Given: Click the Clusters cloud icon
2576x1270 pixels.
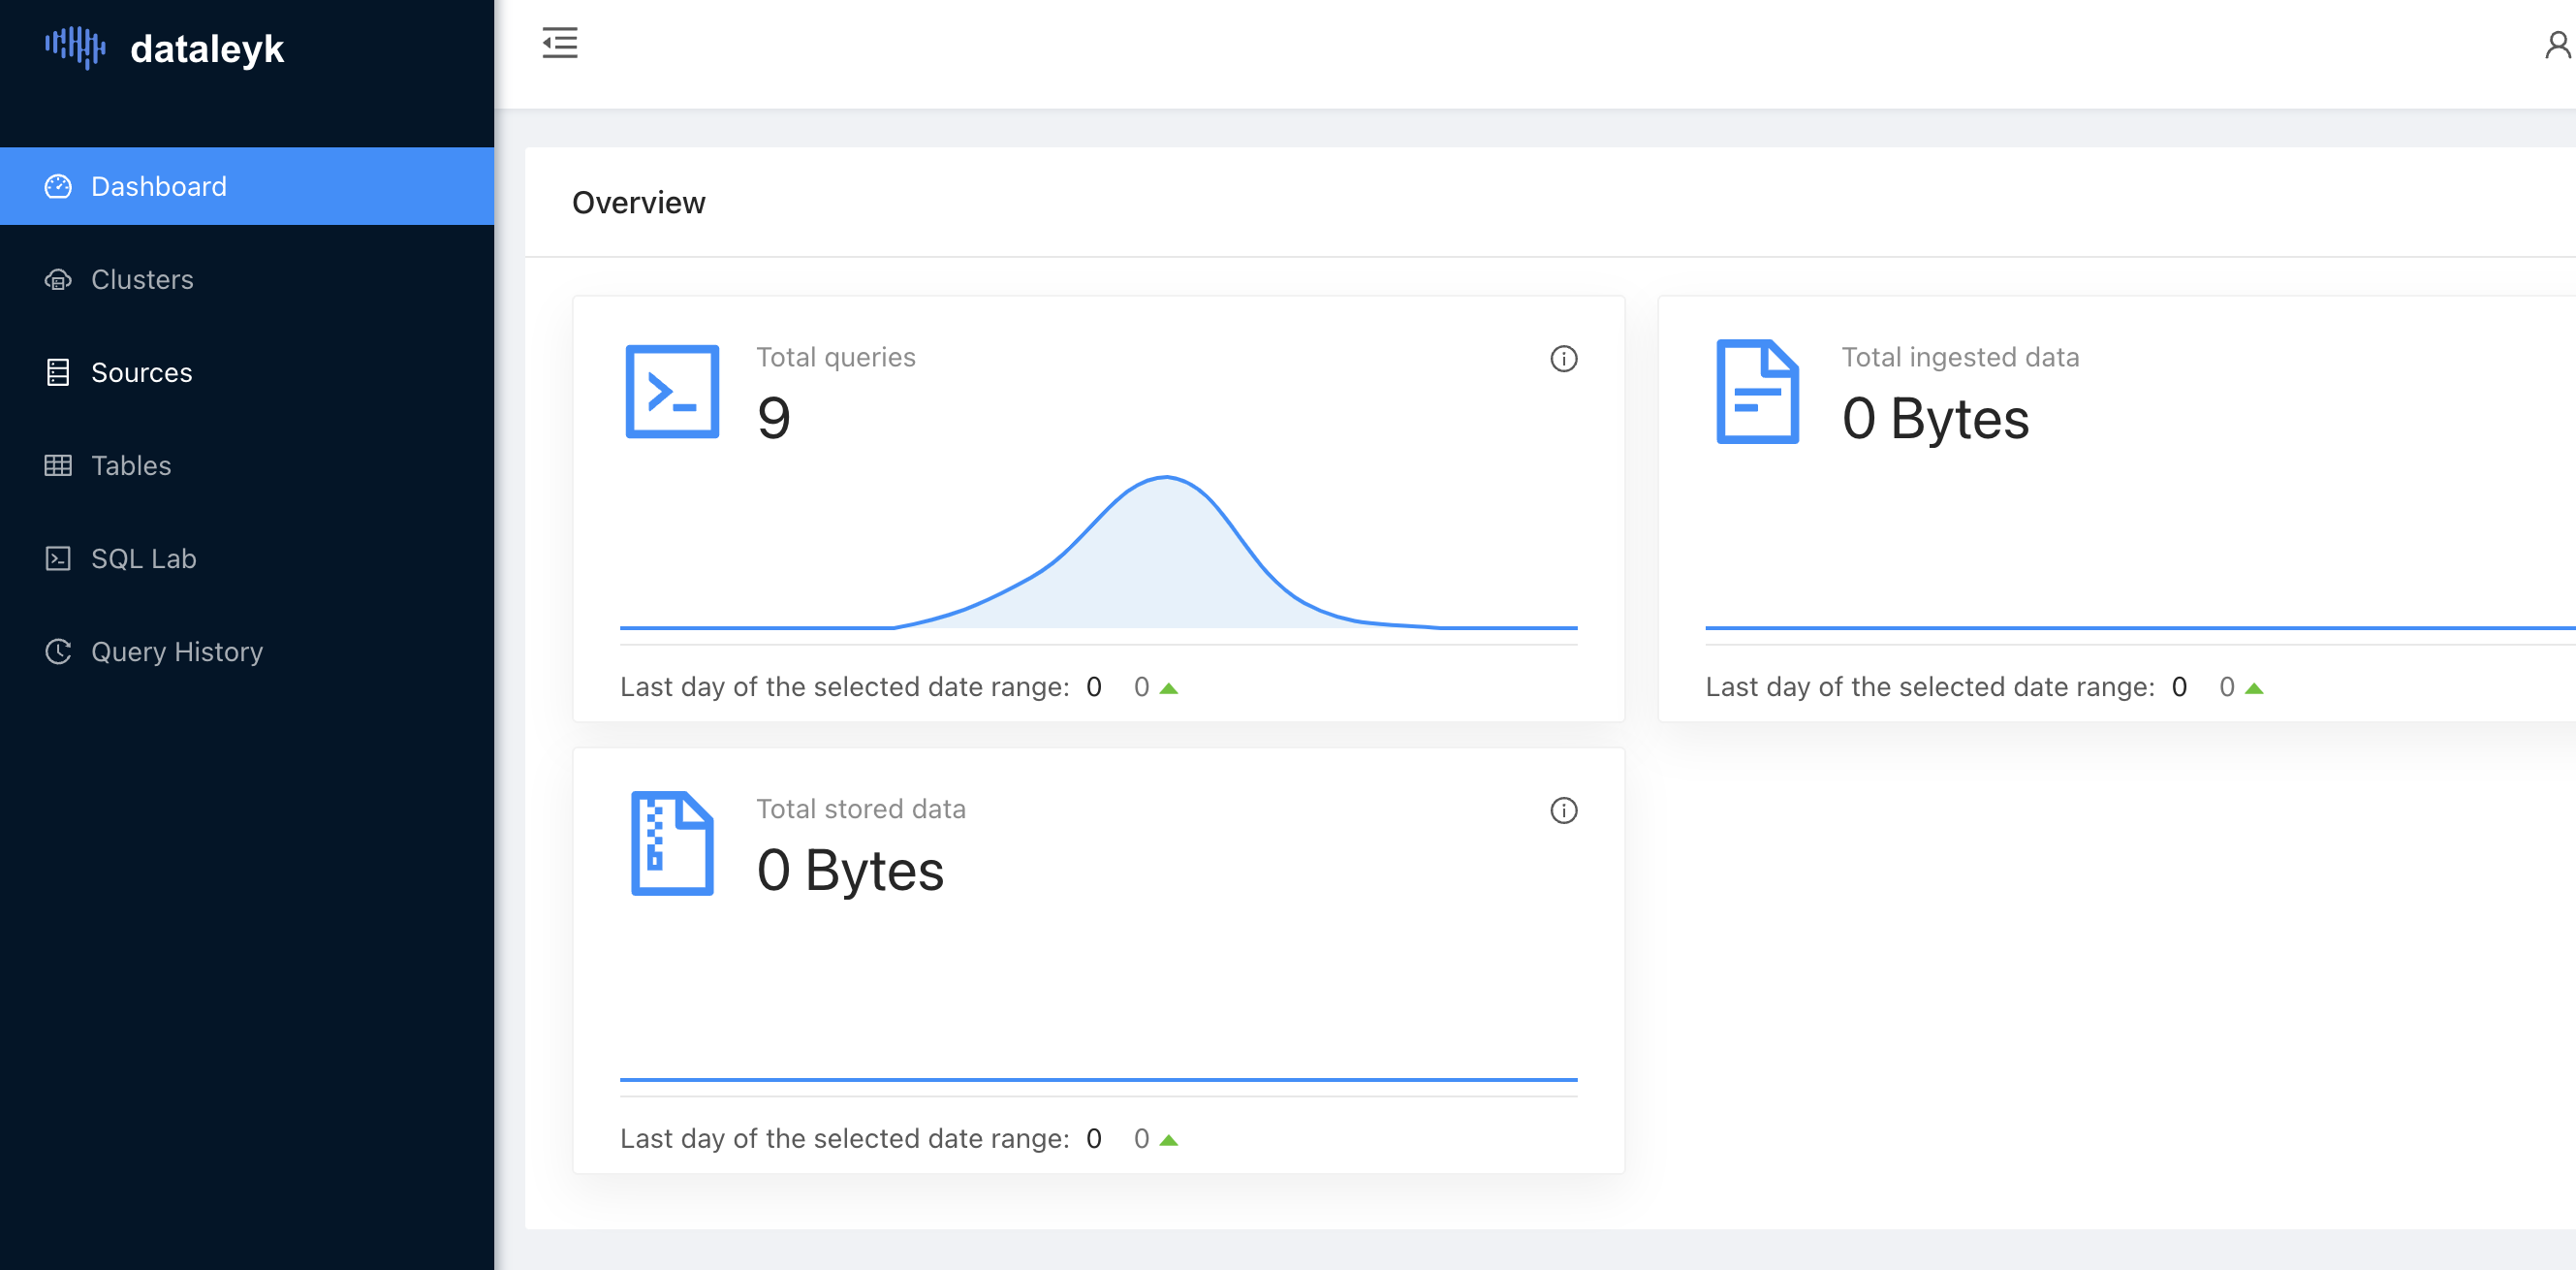Looking at the screenshot, I should click(x=58, y=280).
